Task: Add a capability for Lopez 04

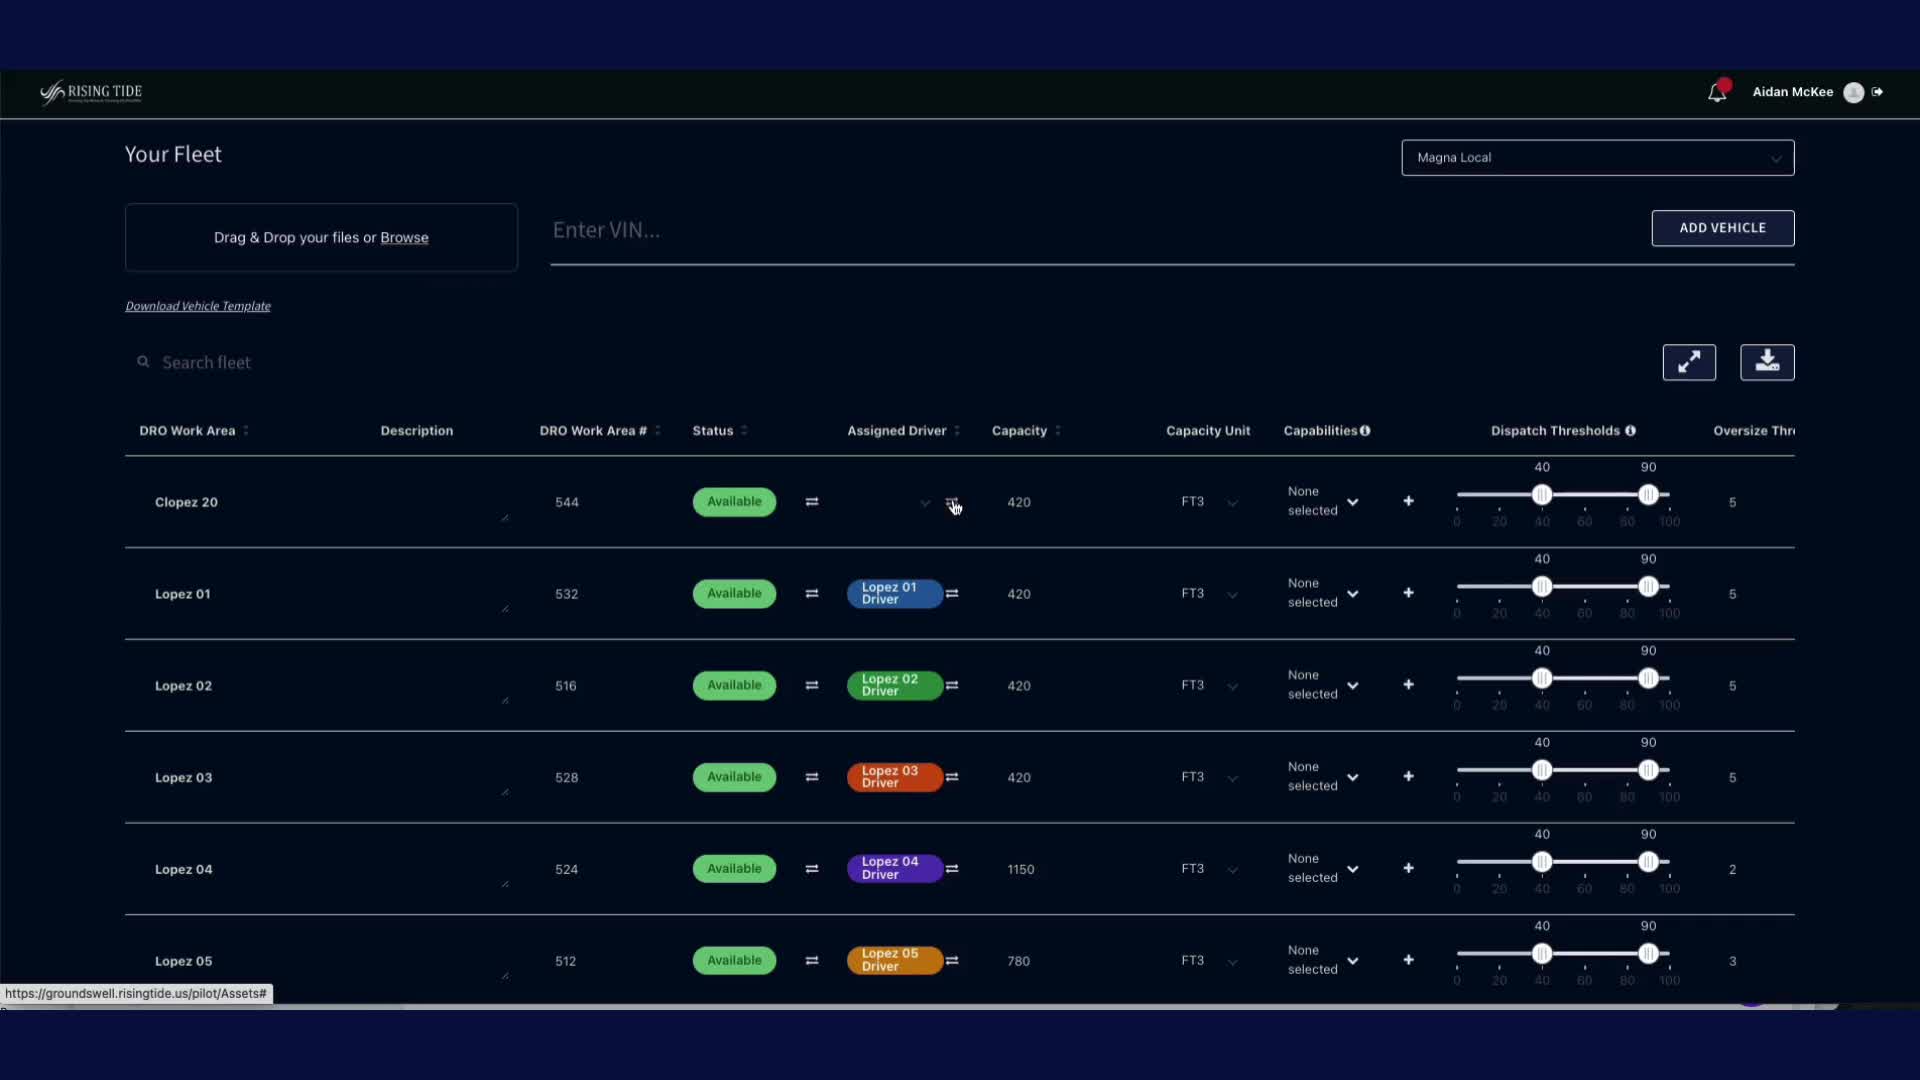Action: [x=1408, y=868]
